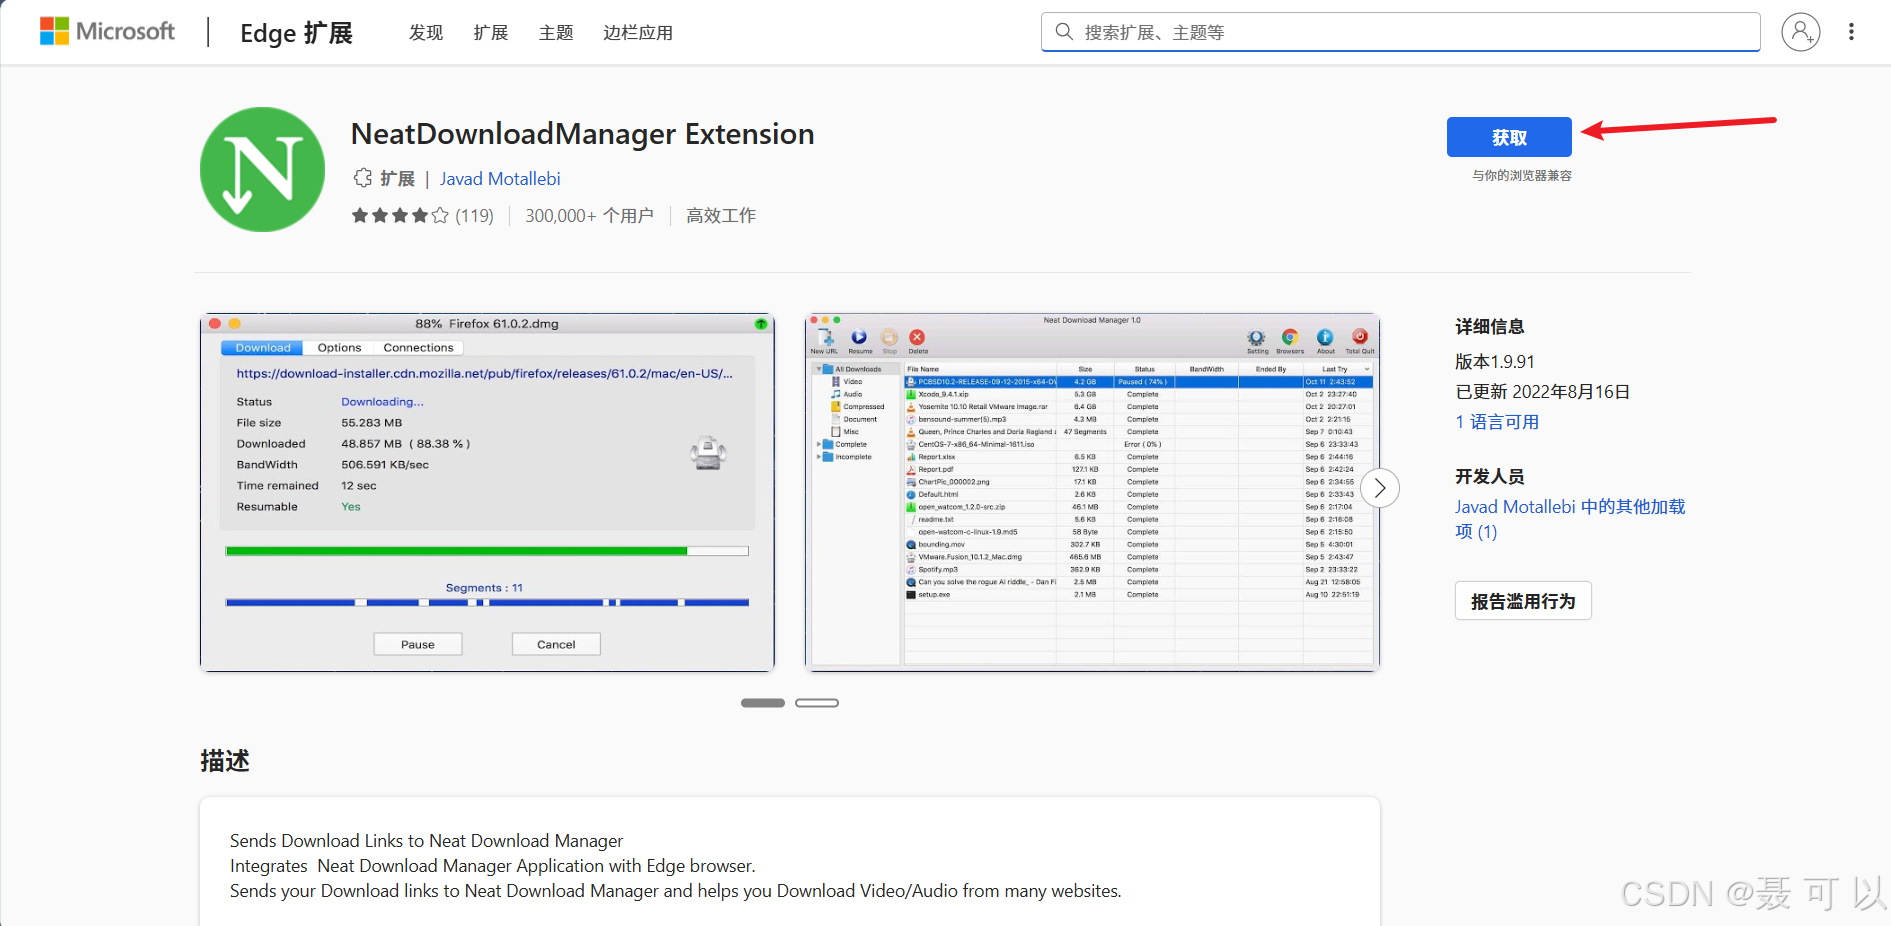Open developer Javad Motallebi link
The height and width of the screenshot is (926, 1891).
coord(500,179)
